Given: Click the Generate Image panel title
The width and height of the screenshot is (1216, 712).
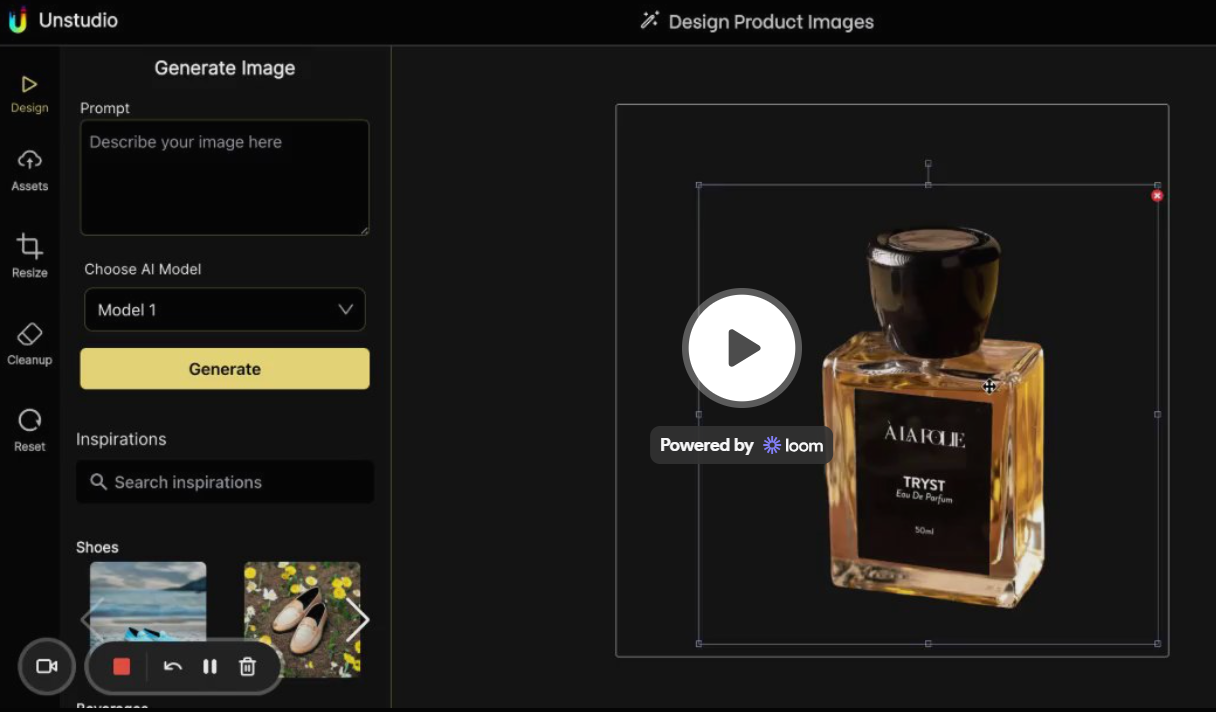Looking at the screenshot, I should tap(225, 68).
